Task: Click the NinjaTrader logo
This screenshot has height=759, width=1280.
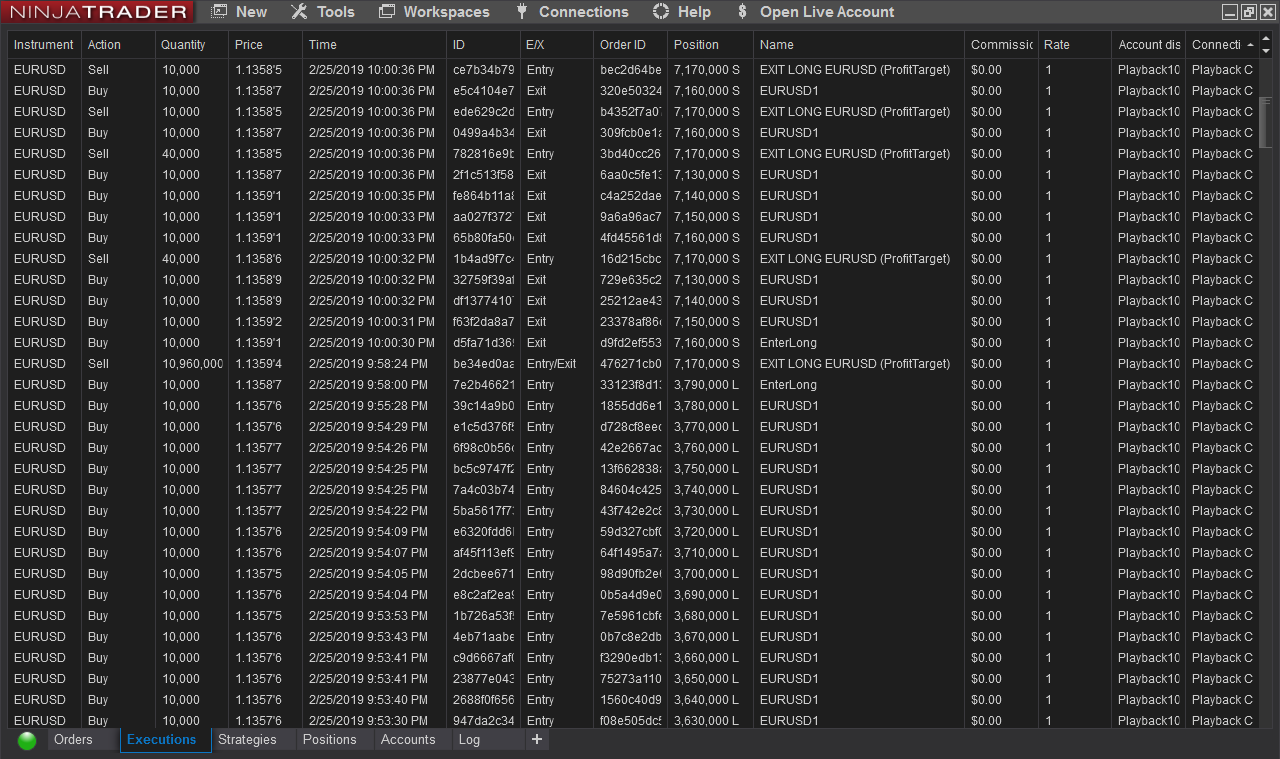Action: (98, 12)
